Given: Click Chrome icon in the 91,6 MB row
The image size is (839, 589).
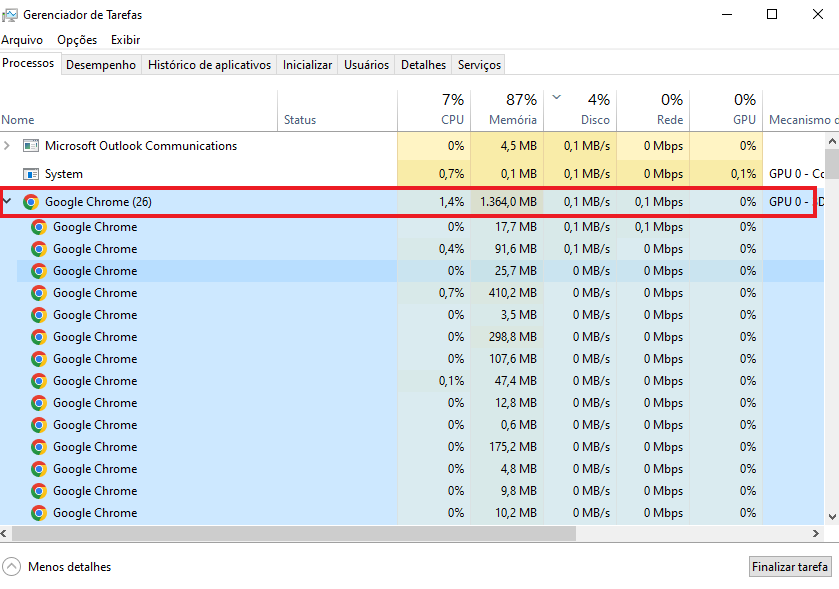Looking at the screenshot, I should pyautogui.click(x=39, y=249).
